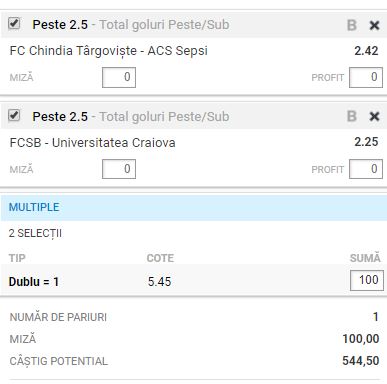Click the 5.45 combined odds value

[x=159, y=282]
